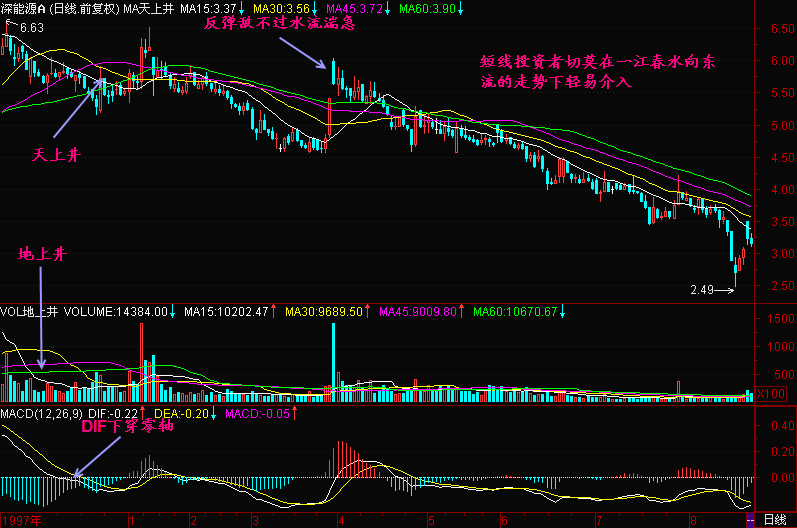
Task: Click the 2.49 low price marker
Action: (703, 291)
